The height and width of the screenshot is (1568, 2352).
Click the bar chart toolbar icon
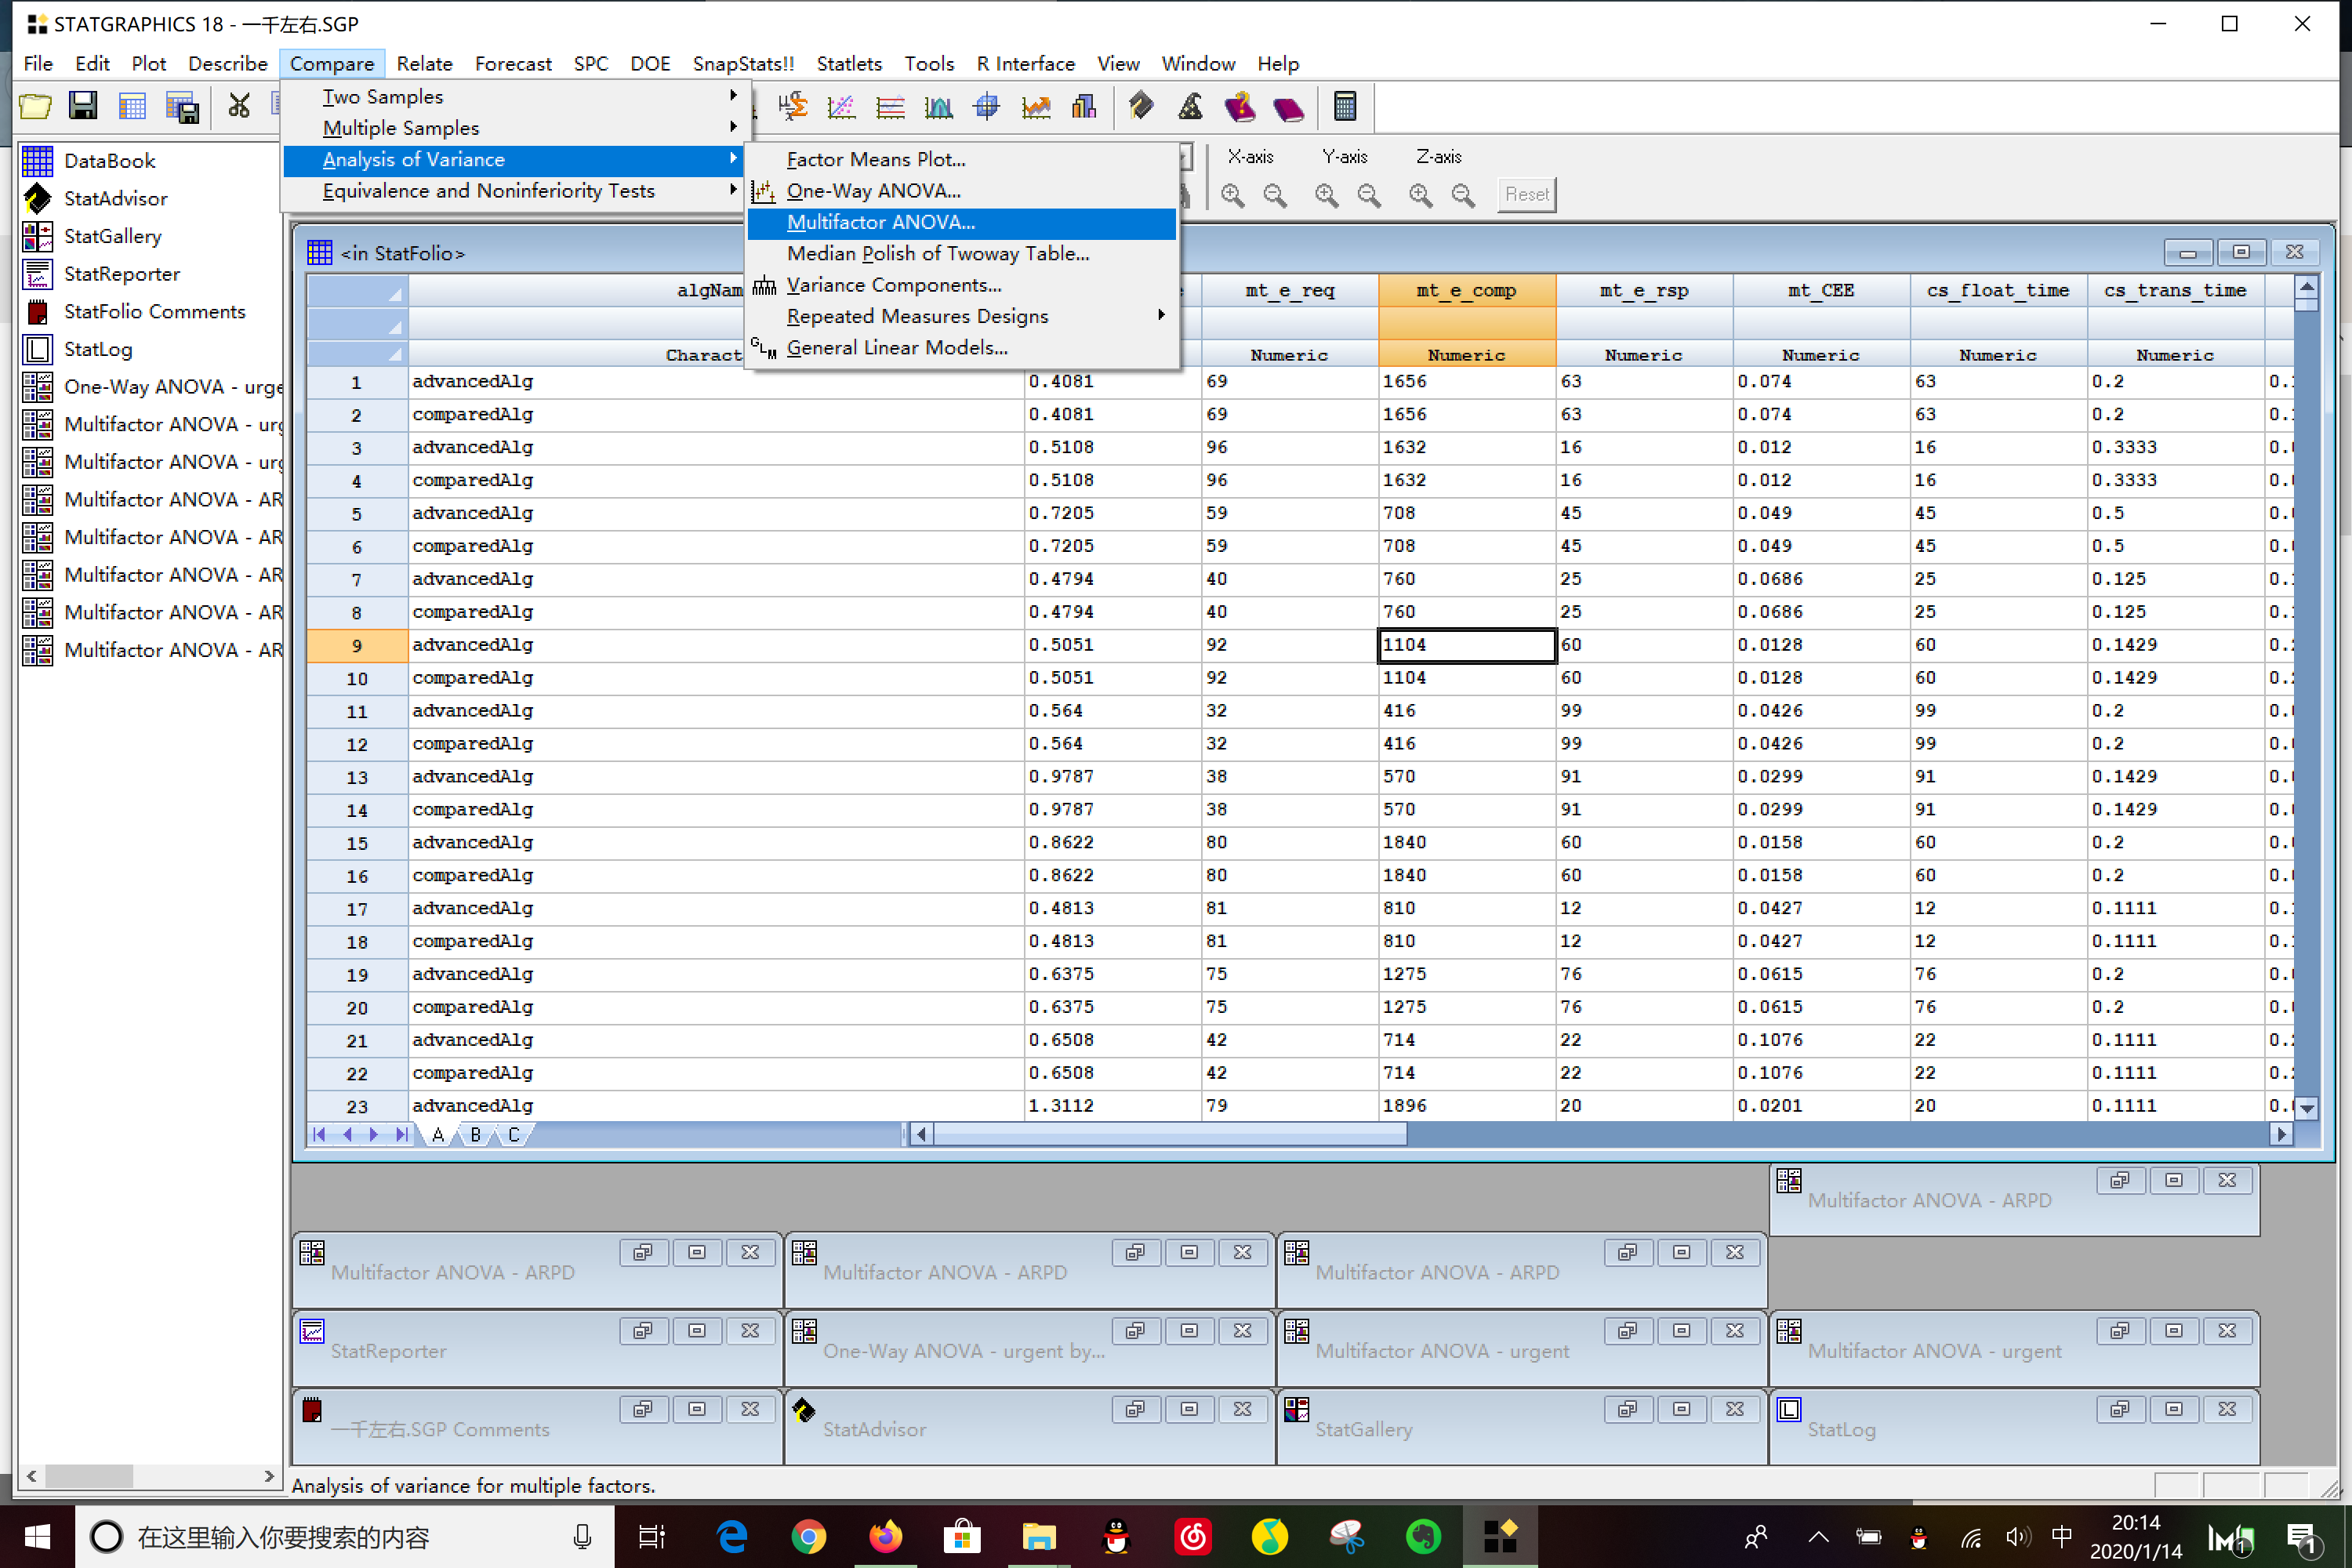tap(1084, 106)
